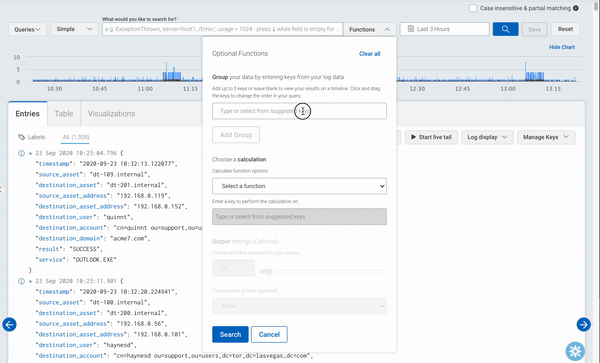Viewport: 600px width, 363px height.
Task: Collapse the Functions panel chevron
Action: pos(387,29)
